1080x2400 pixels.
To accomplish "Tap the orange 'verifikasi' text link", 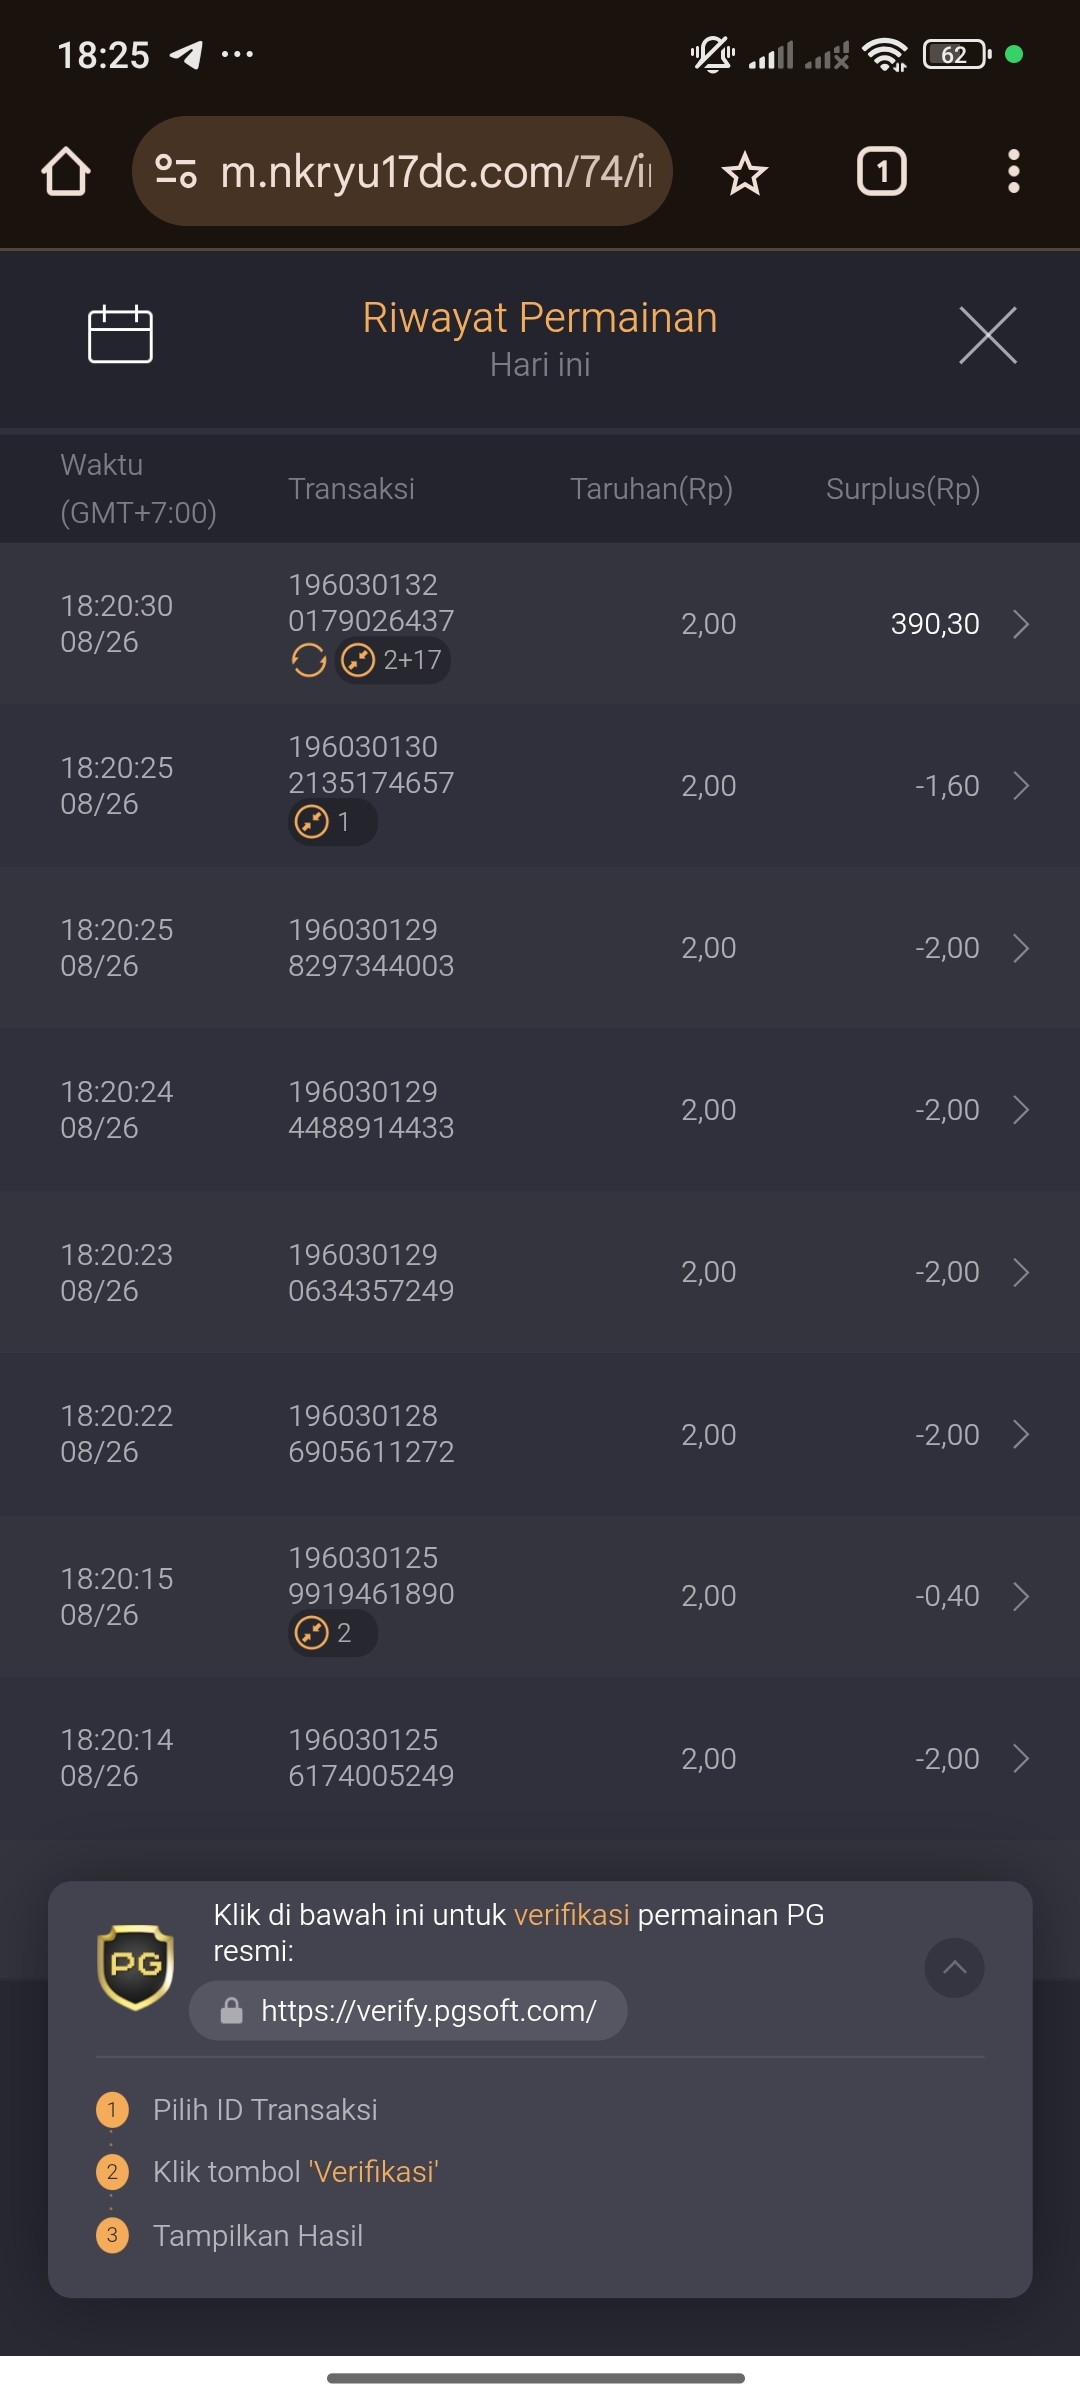I will click(x=571, y=1915).
